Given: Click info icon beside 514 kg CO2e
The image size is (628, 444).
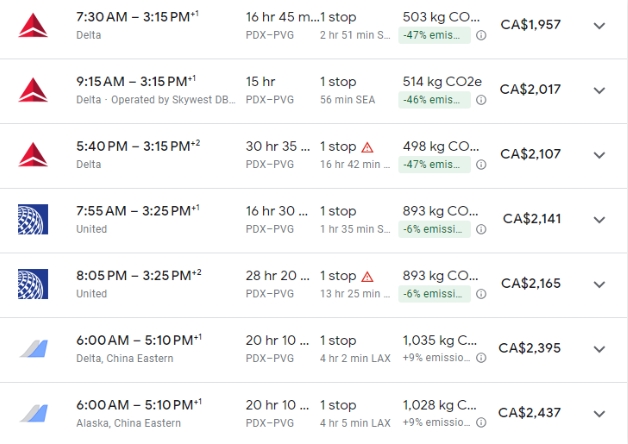Looking at the screenshot, I should coord(481,100).
